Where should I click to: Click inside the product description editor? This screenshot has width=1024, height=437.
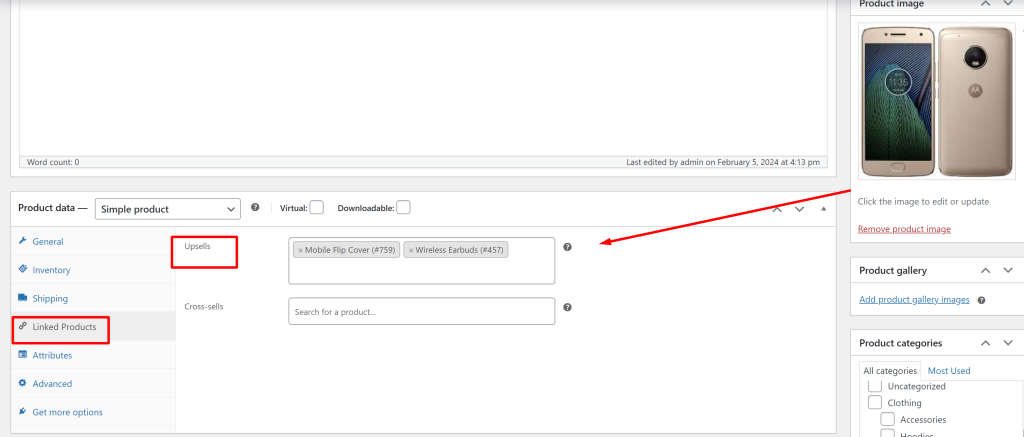tap(423, 77)
